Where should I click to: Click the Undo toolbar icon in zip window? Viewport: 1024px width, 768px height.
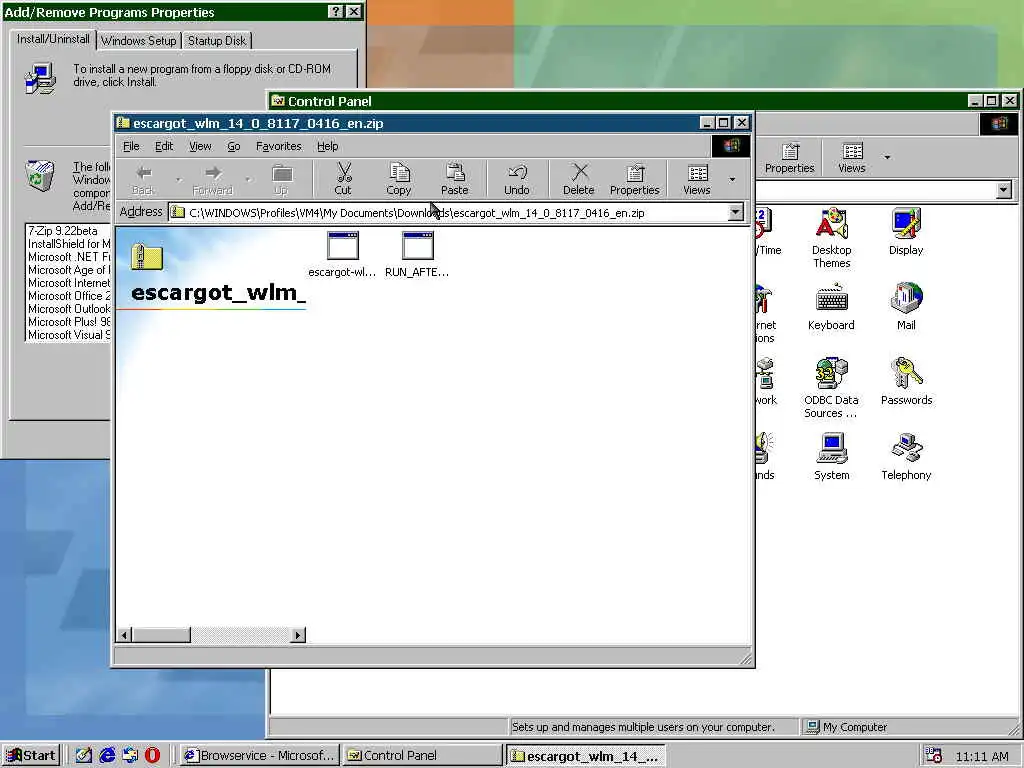tap(517, 179)
